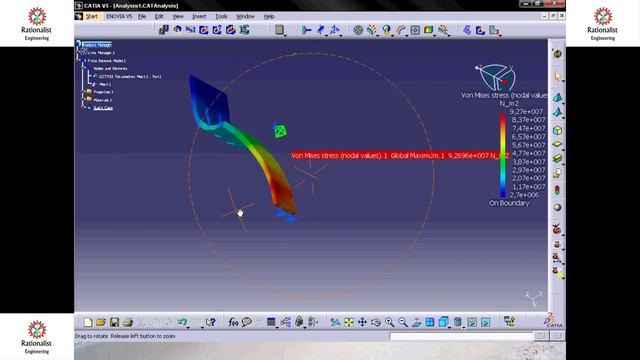Click the green color palette image icon
Screen dimensions: 640x360
pos(429,30)
